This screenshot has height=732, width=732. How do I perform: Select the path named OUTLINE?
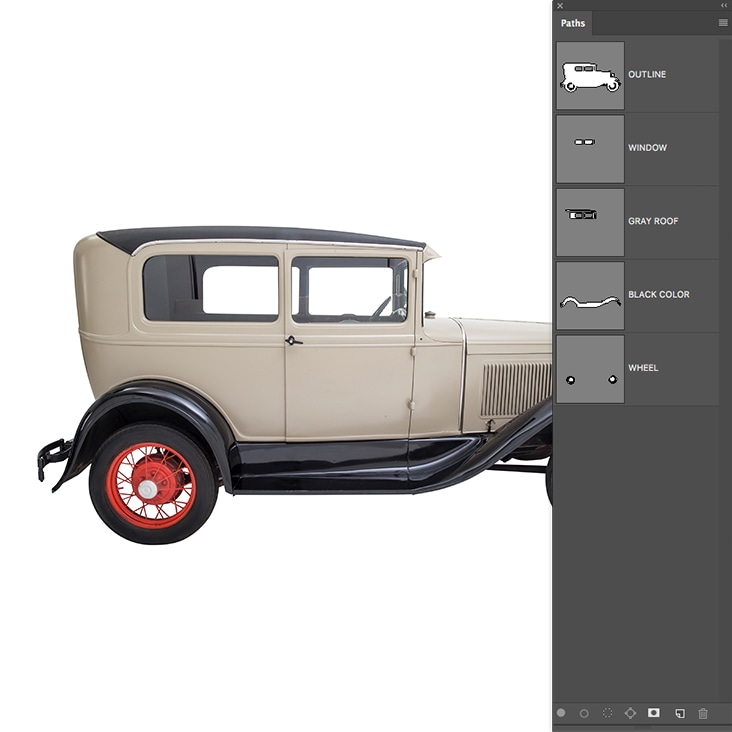click(647, 75)
